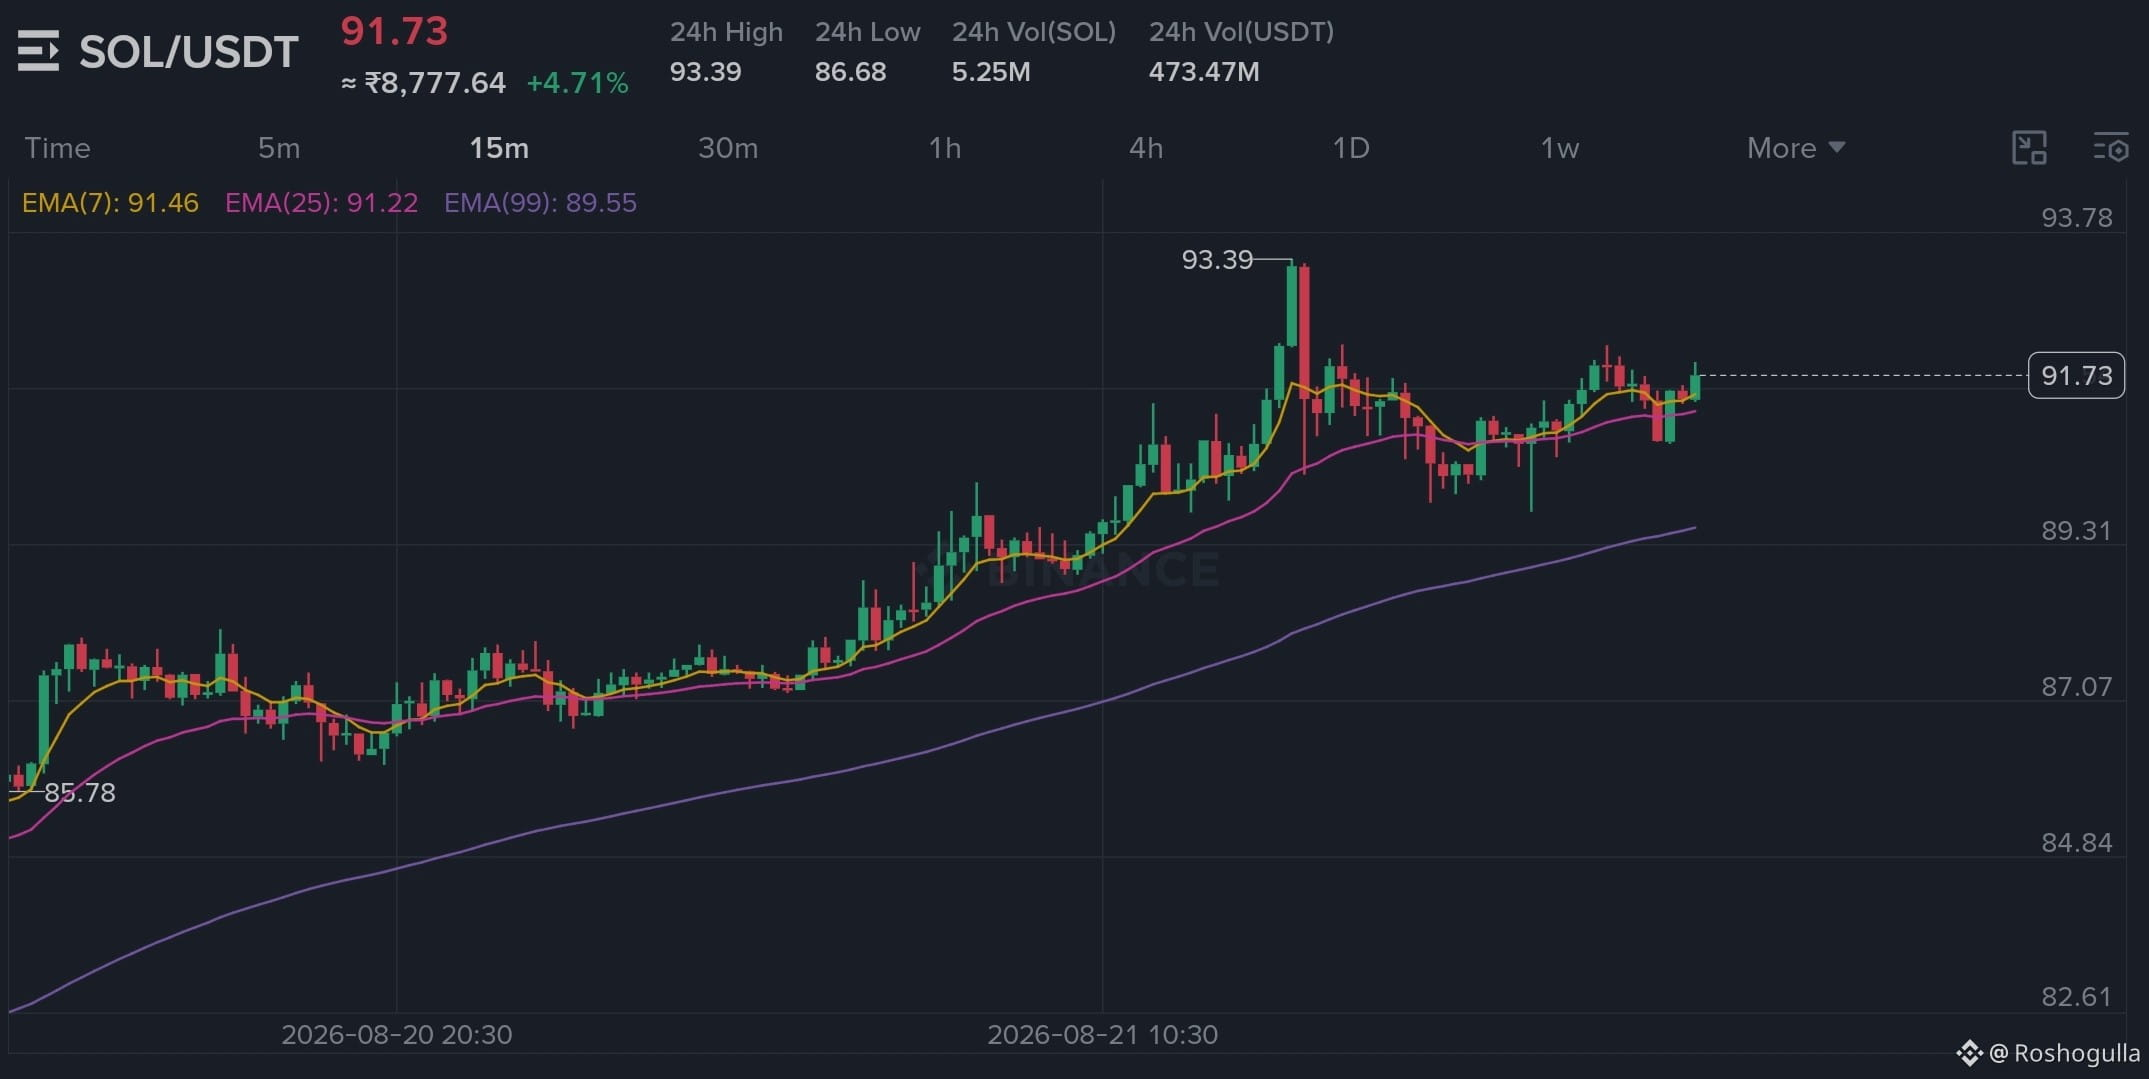Click the 93.78 price axis label
This screenshot has width=2149, height=1079.
pos(2076,218)
